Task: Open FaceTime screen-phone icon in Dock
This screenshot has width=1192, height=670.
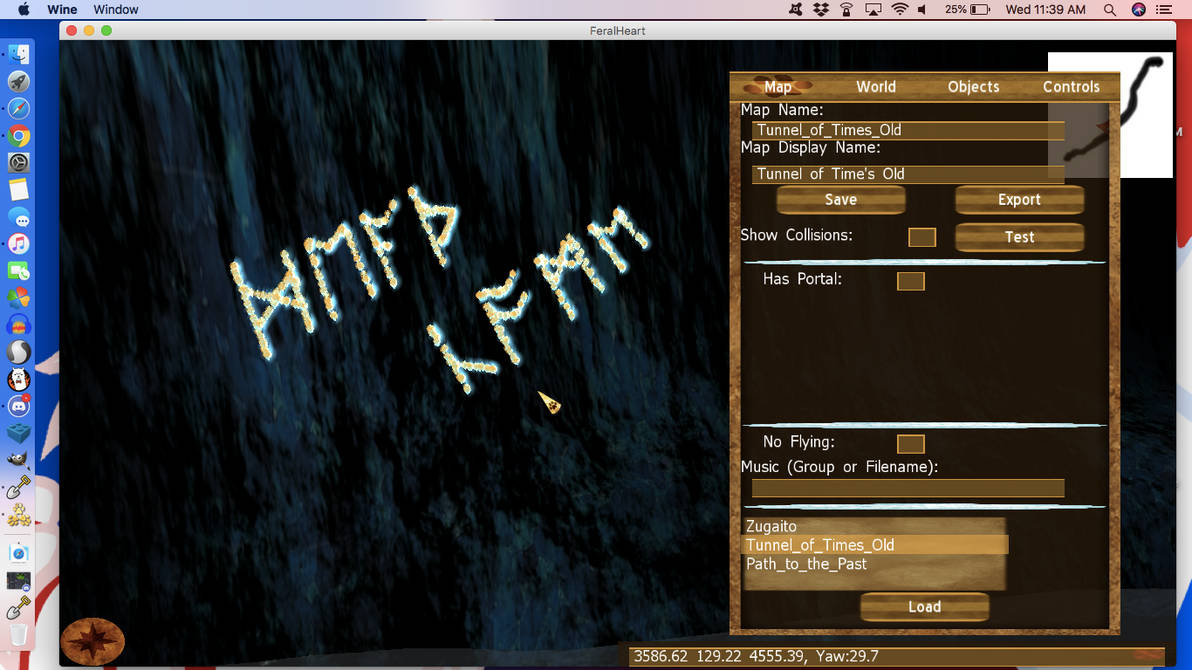Action: tap(19, 271)
